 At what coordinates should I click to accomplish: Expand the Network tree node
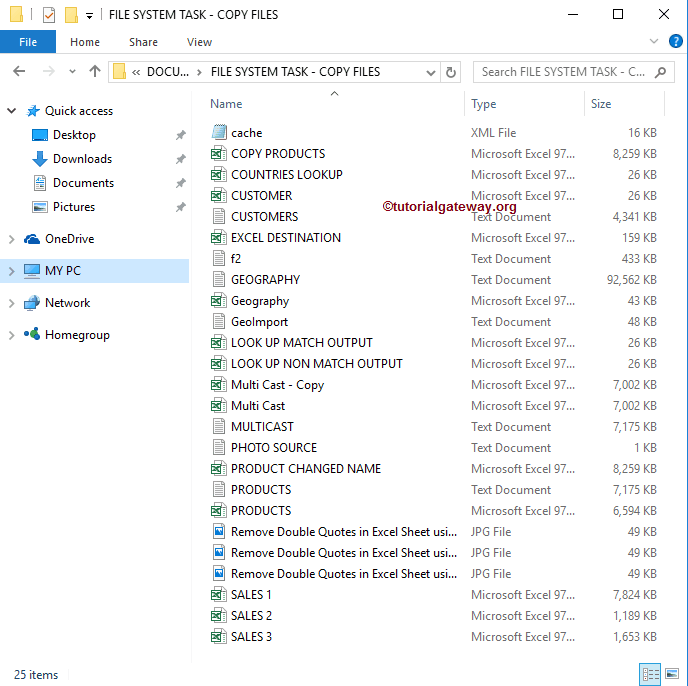(x=12, y=303)
